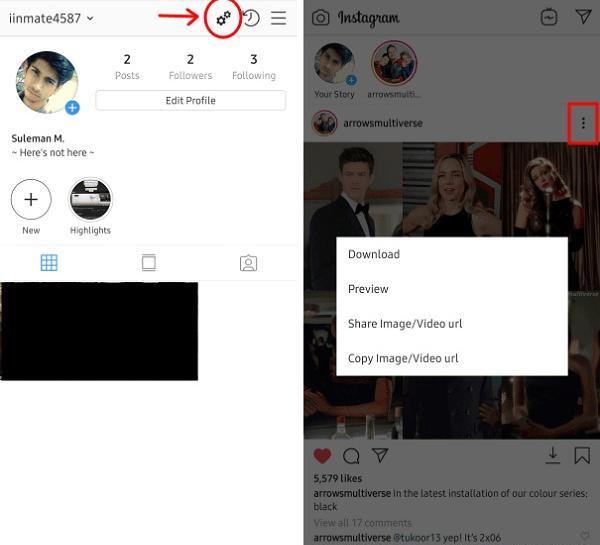Switch to the grid view tab
The width and height of the screenshot is (600, 545).
(x=49, y=263)
